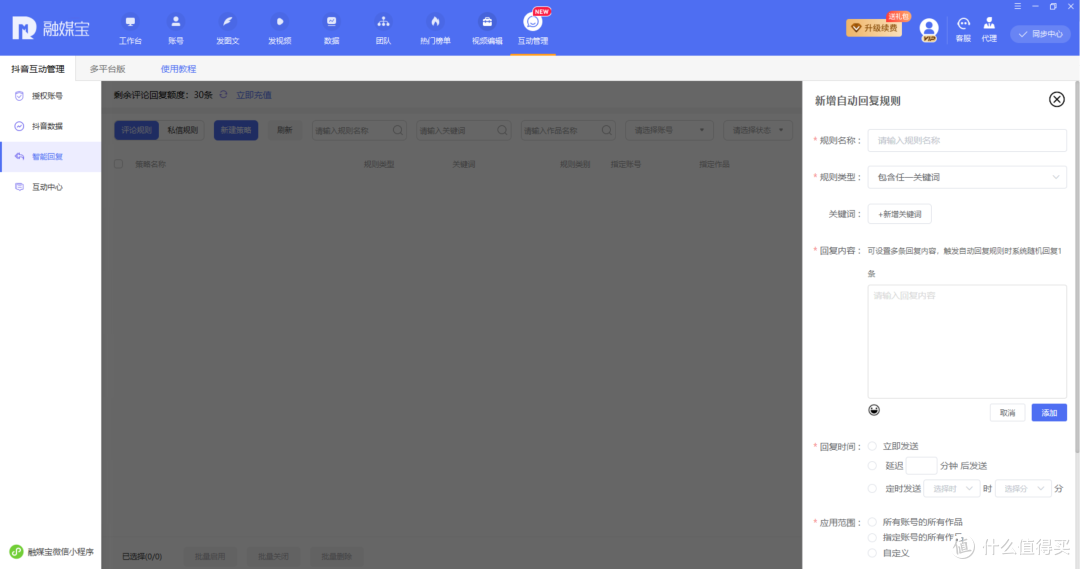
Task: Focus the 规则名称 input in panel
Action: coord(967,141)
